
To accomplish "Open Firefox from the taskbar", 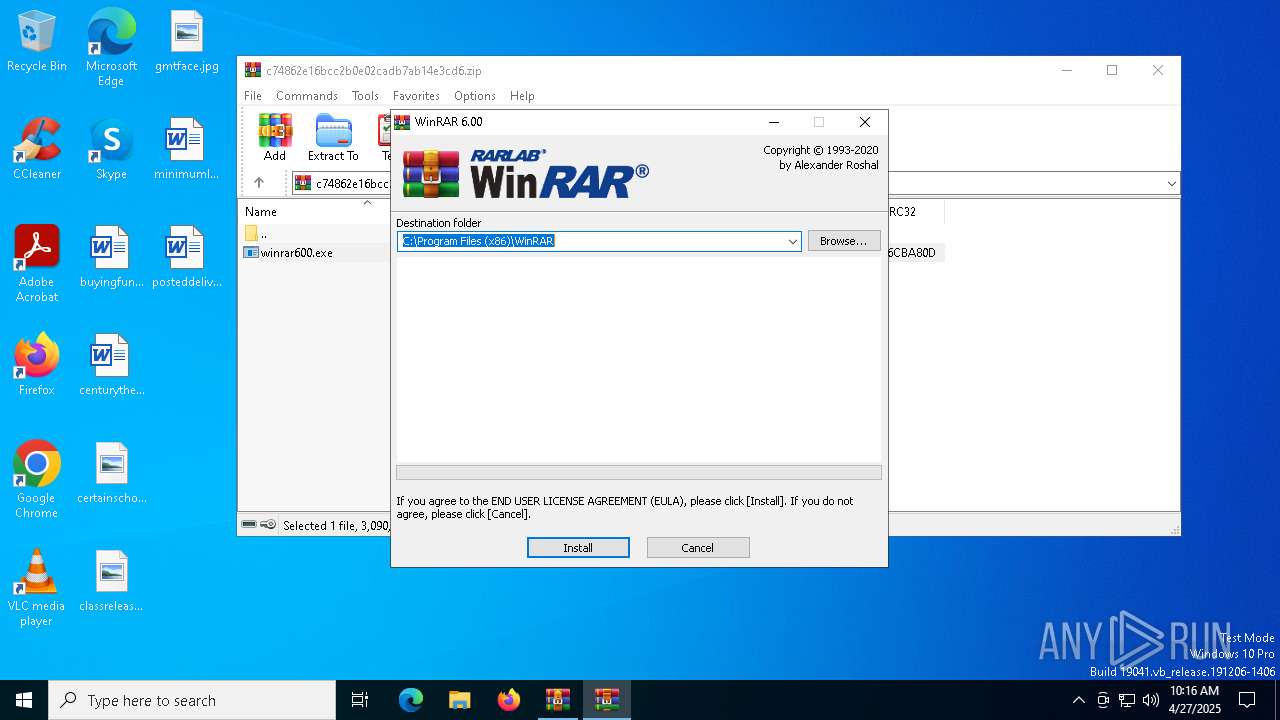I will tap(508, 700).
